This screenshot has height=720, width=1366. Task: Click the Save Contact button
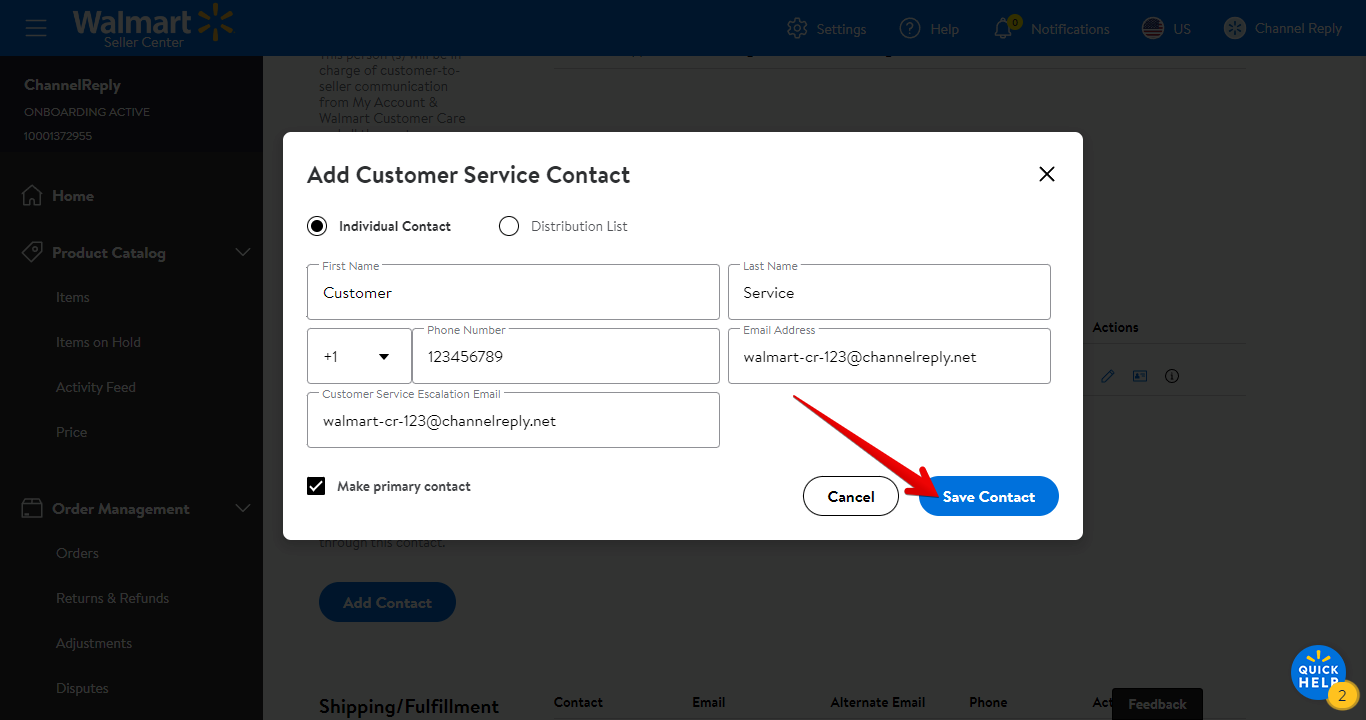pos(989,496)
